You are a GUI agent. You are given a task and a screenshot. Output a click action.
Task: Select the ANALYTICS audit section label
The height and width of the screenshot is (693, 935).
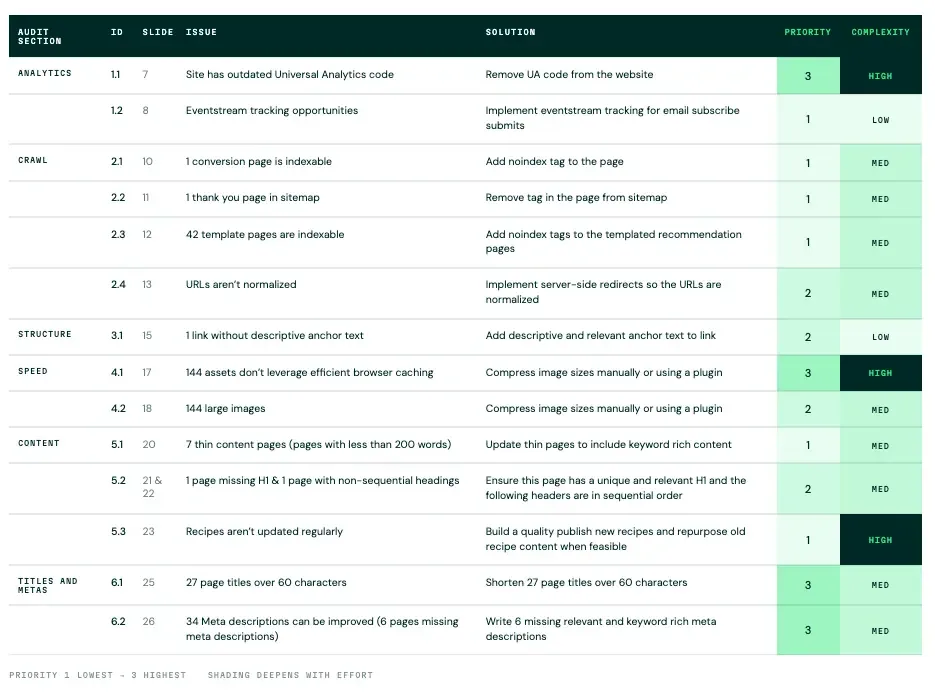[x=45, y=73]
